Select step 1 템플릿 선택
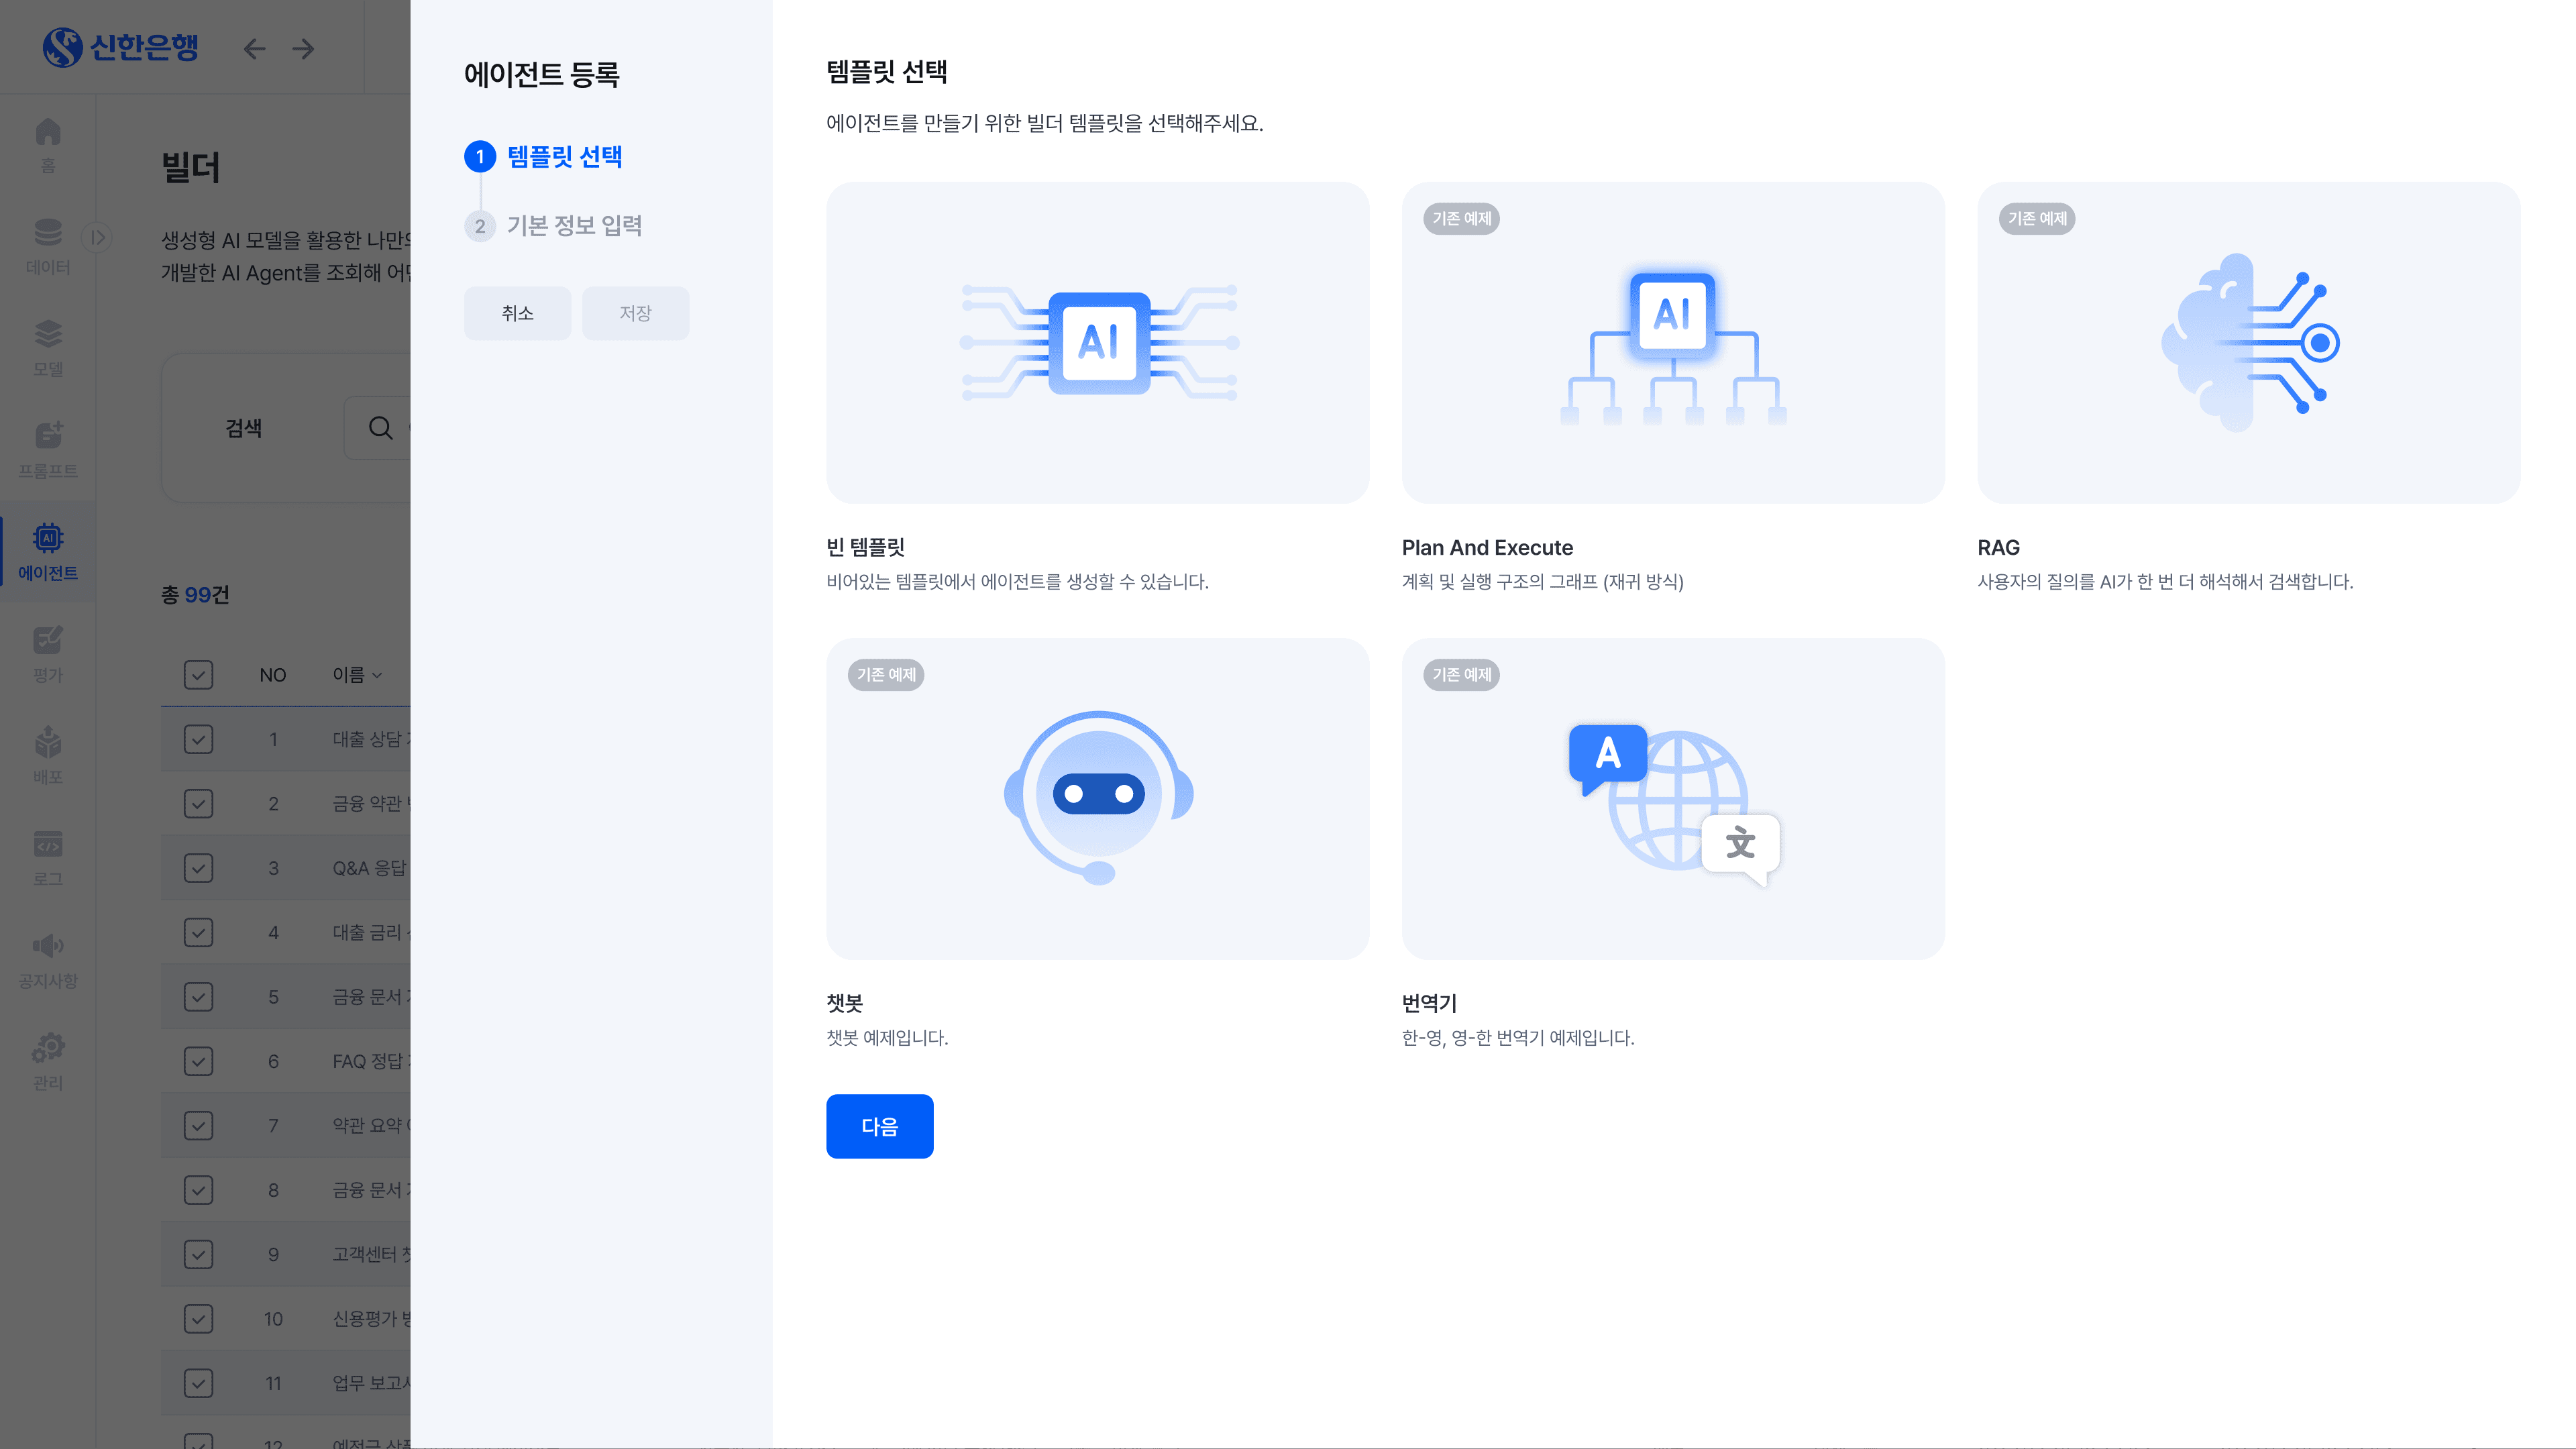 (564, 157)
